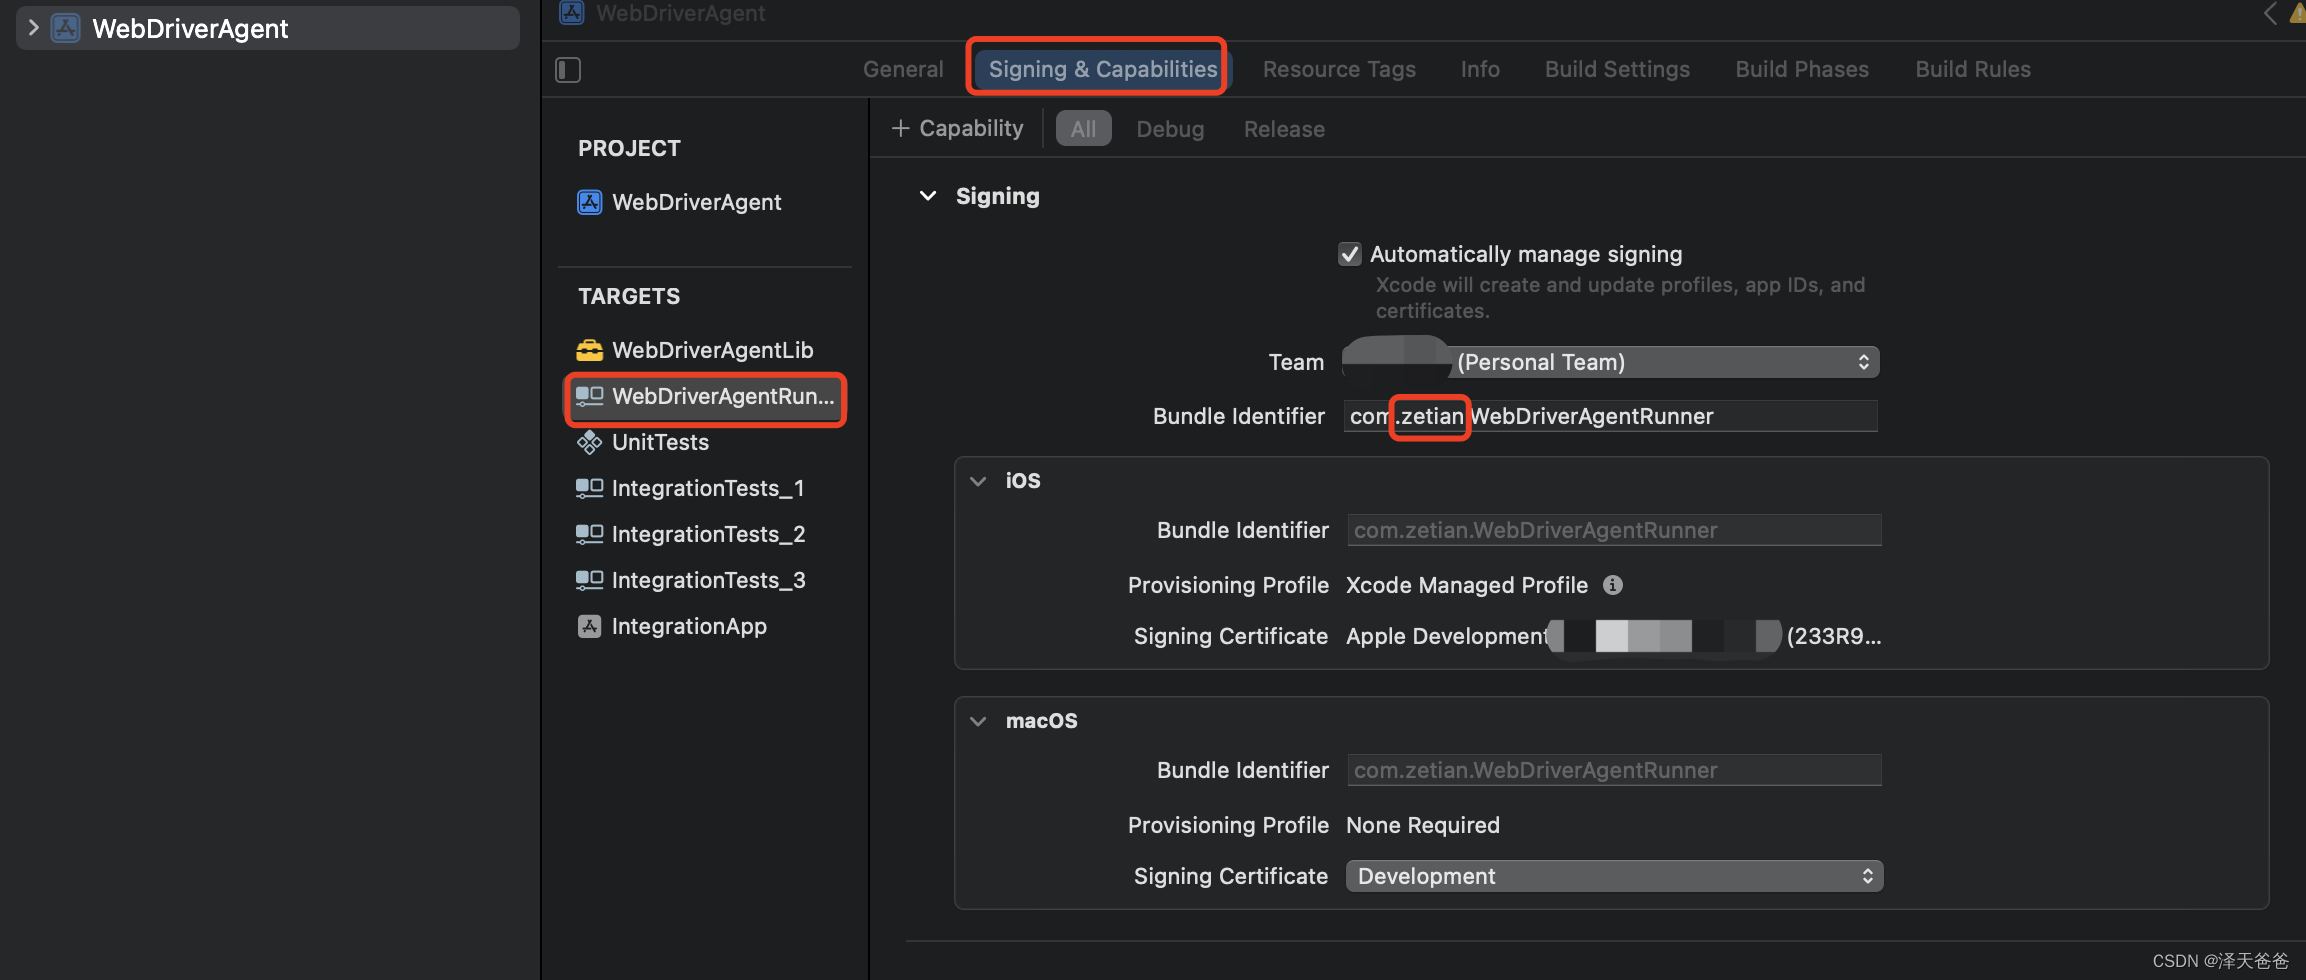Open macOS Signing Certificate dropdown
Image resolution: width=2306 pixels, height=980 pixels.
[1614, 876]
